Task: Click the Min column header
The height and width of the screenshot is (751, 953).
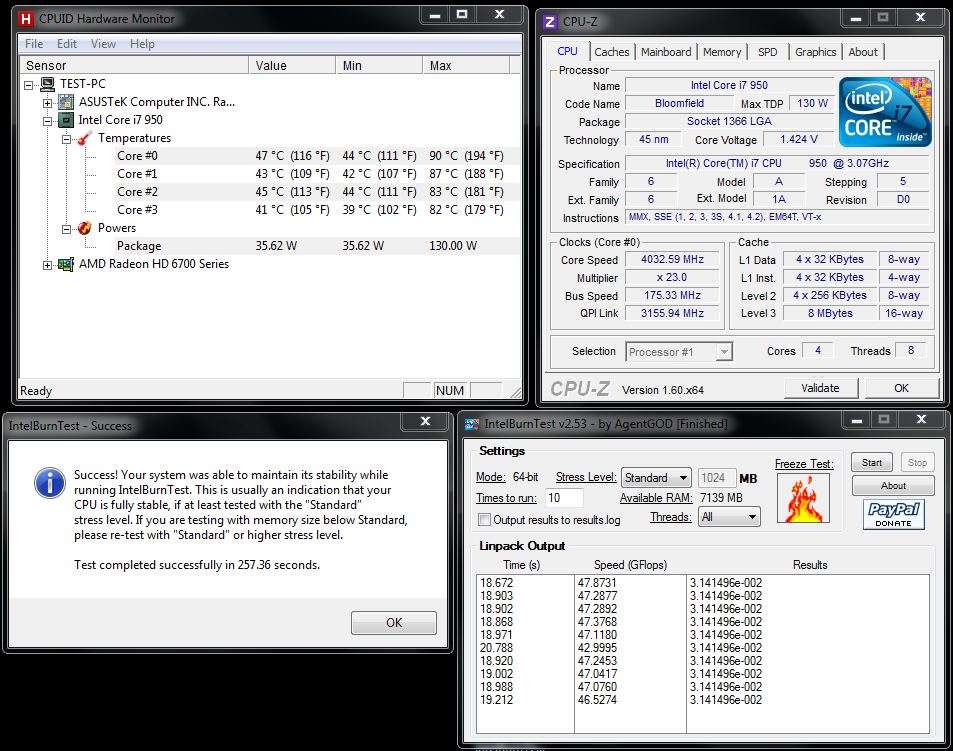Action: click(379, 66)
